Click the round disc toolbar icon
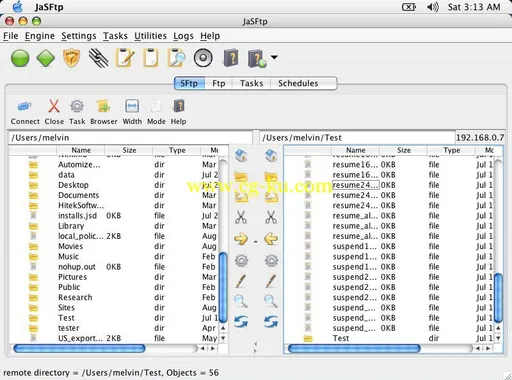The image size is (512, 380). click(x=203, y=58)
